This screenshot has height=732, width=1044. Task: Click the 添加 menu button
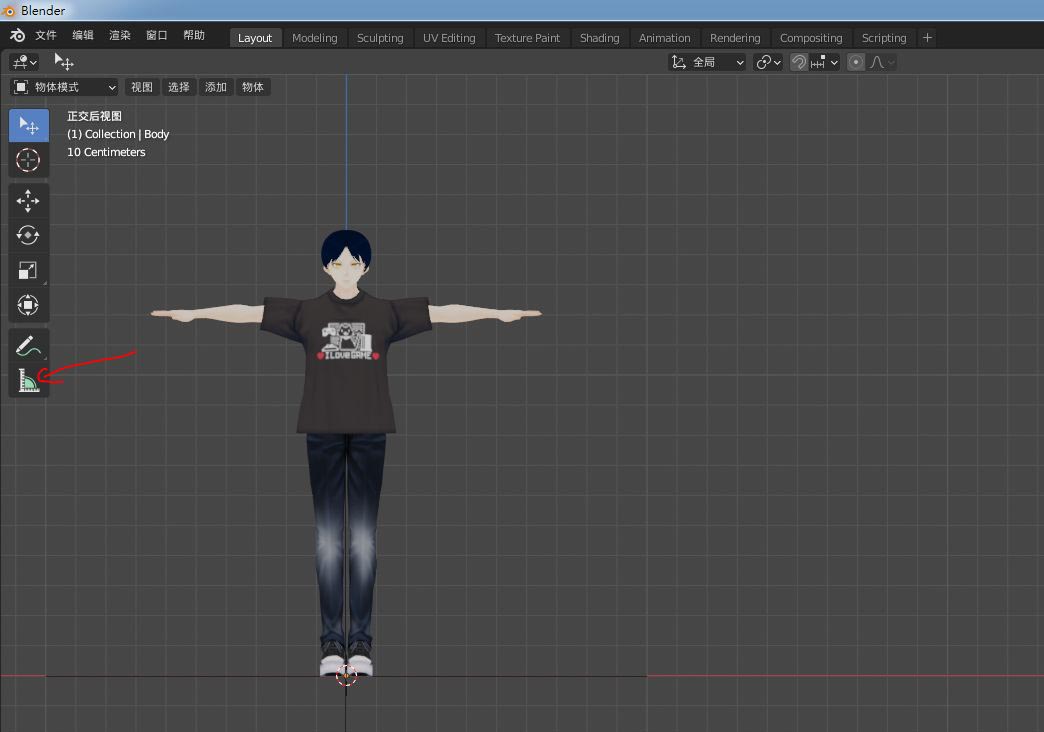click(216, 87)
